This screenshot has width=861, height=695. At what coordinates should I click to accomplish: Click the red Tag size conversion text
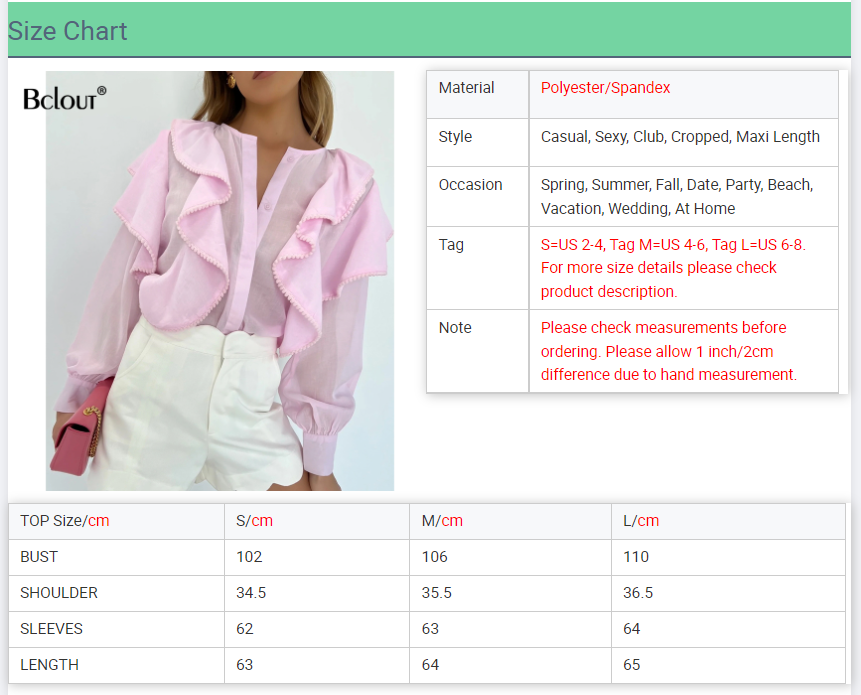pos(672,268)
